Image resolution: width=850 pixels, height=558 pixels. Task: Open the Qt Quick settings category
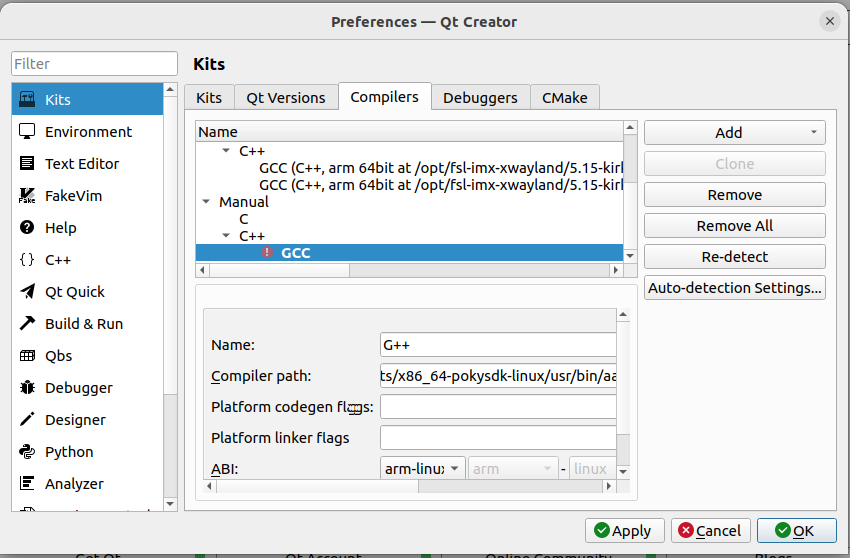point(74,292)
